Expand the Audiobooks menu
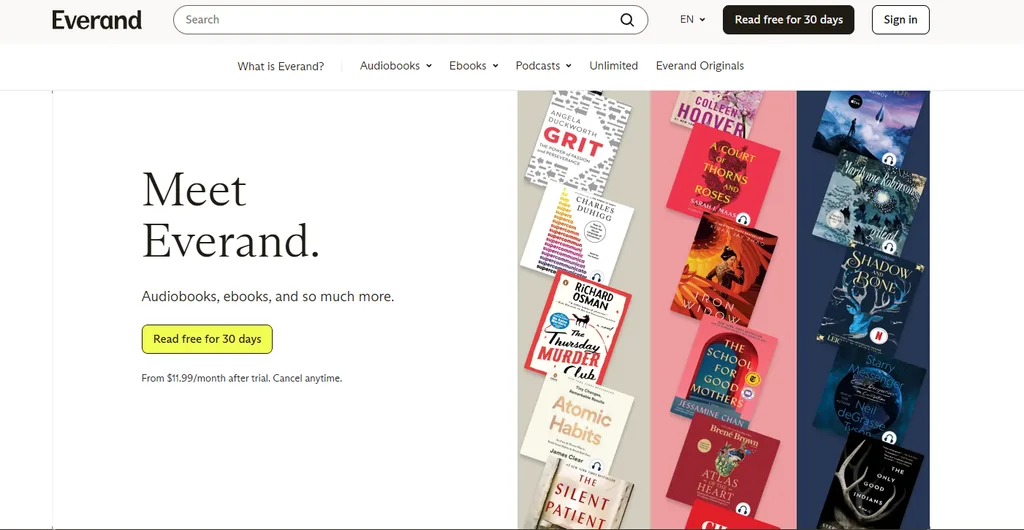 tap(396, 66)
